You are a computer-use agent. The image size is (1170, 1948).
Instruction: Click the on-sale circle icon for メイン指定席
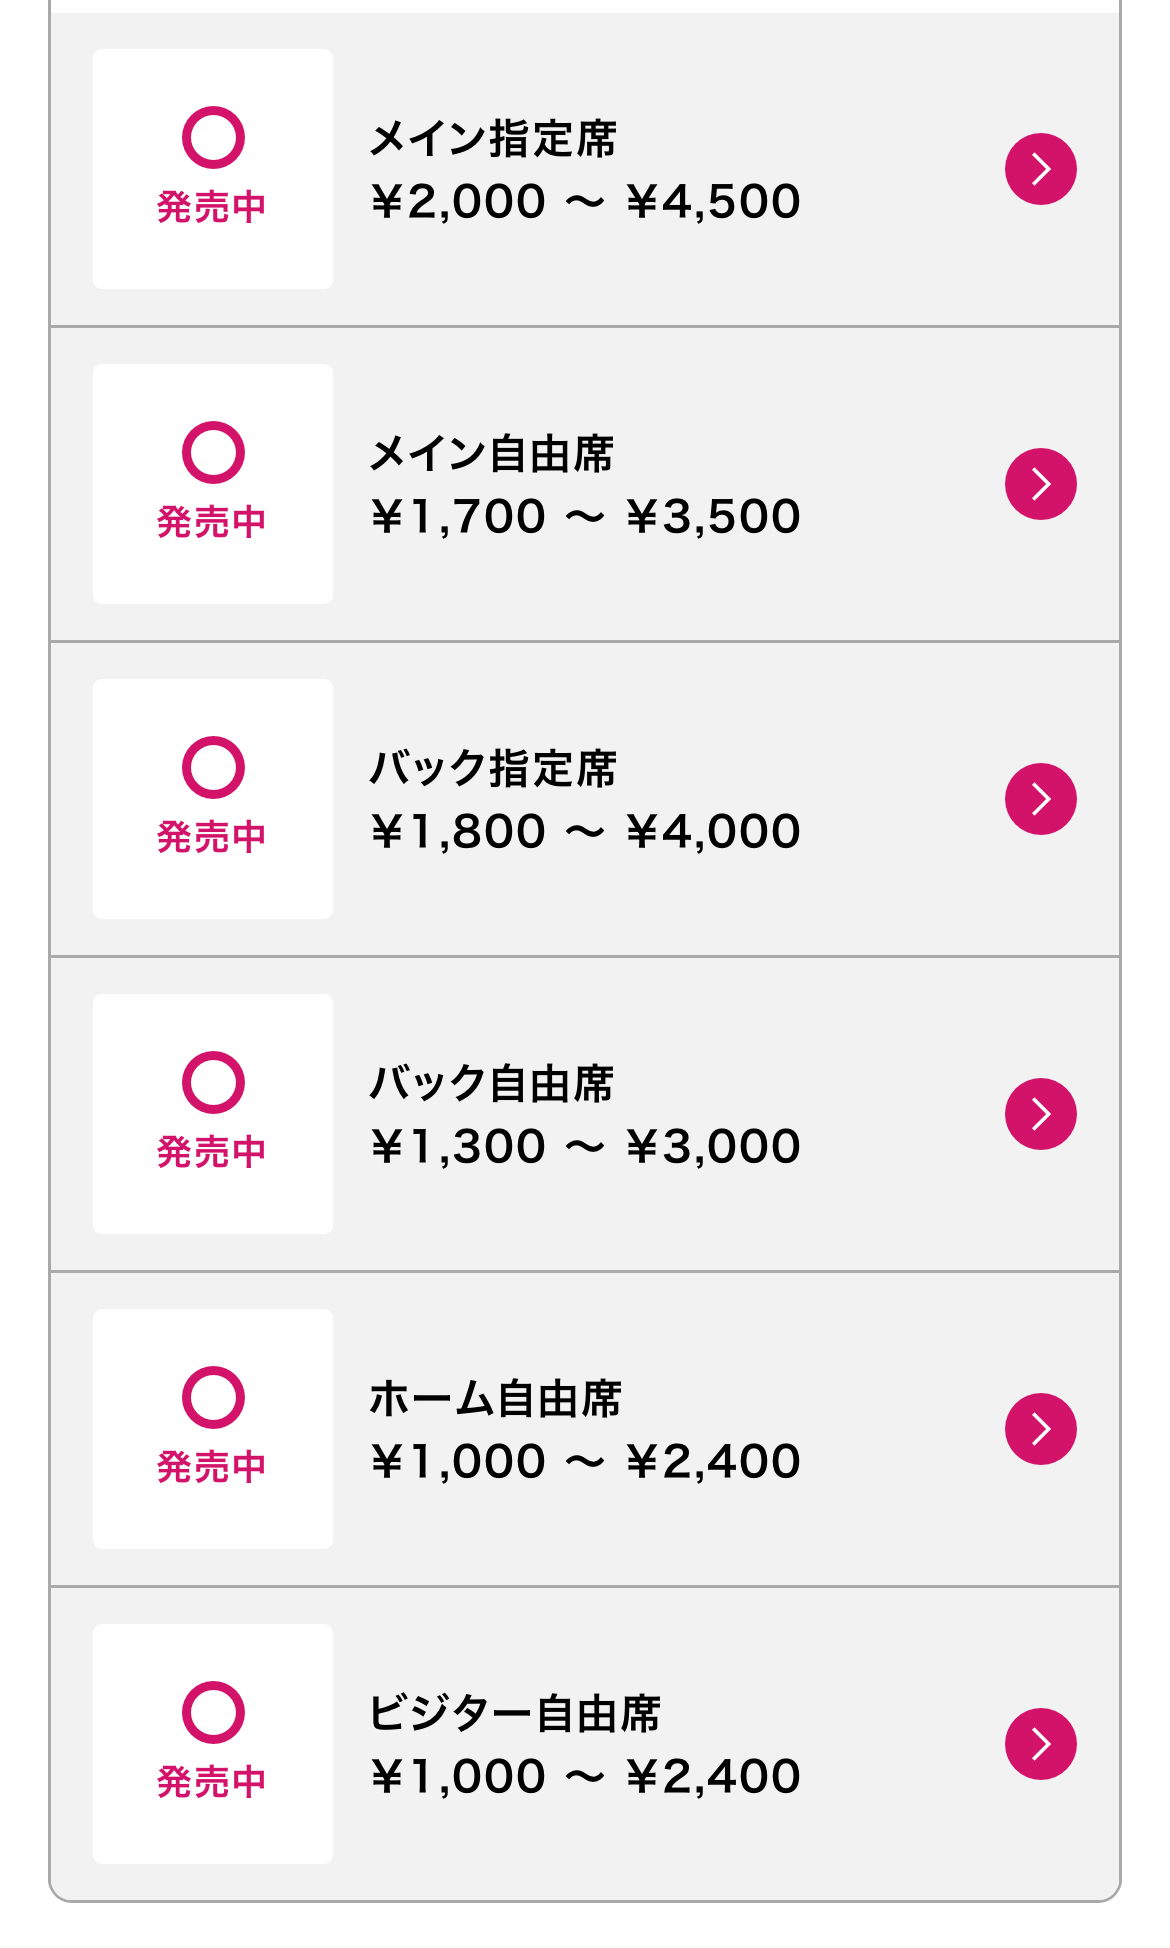pos(213,137)
